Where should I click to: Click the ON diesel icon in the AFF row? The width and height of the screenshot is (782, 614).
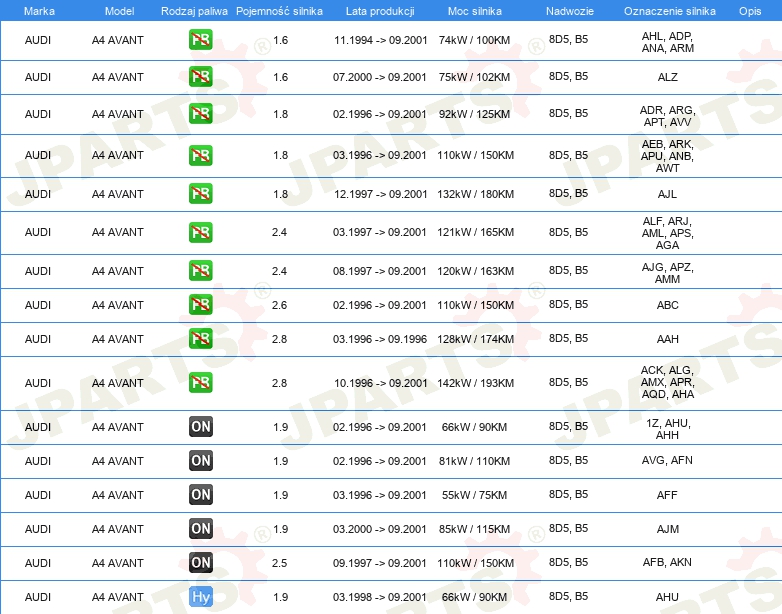[x=200, y=494]
